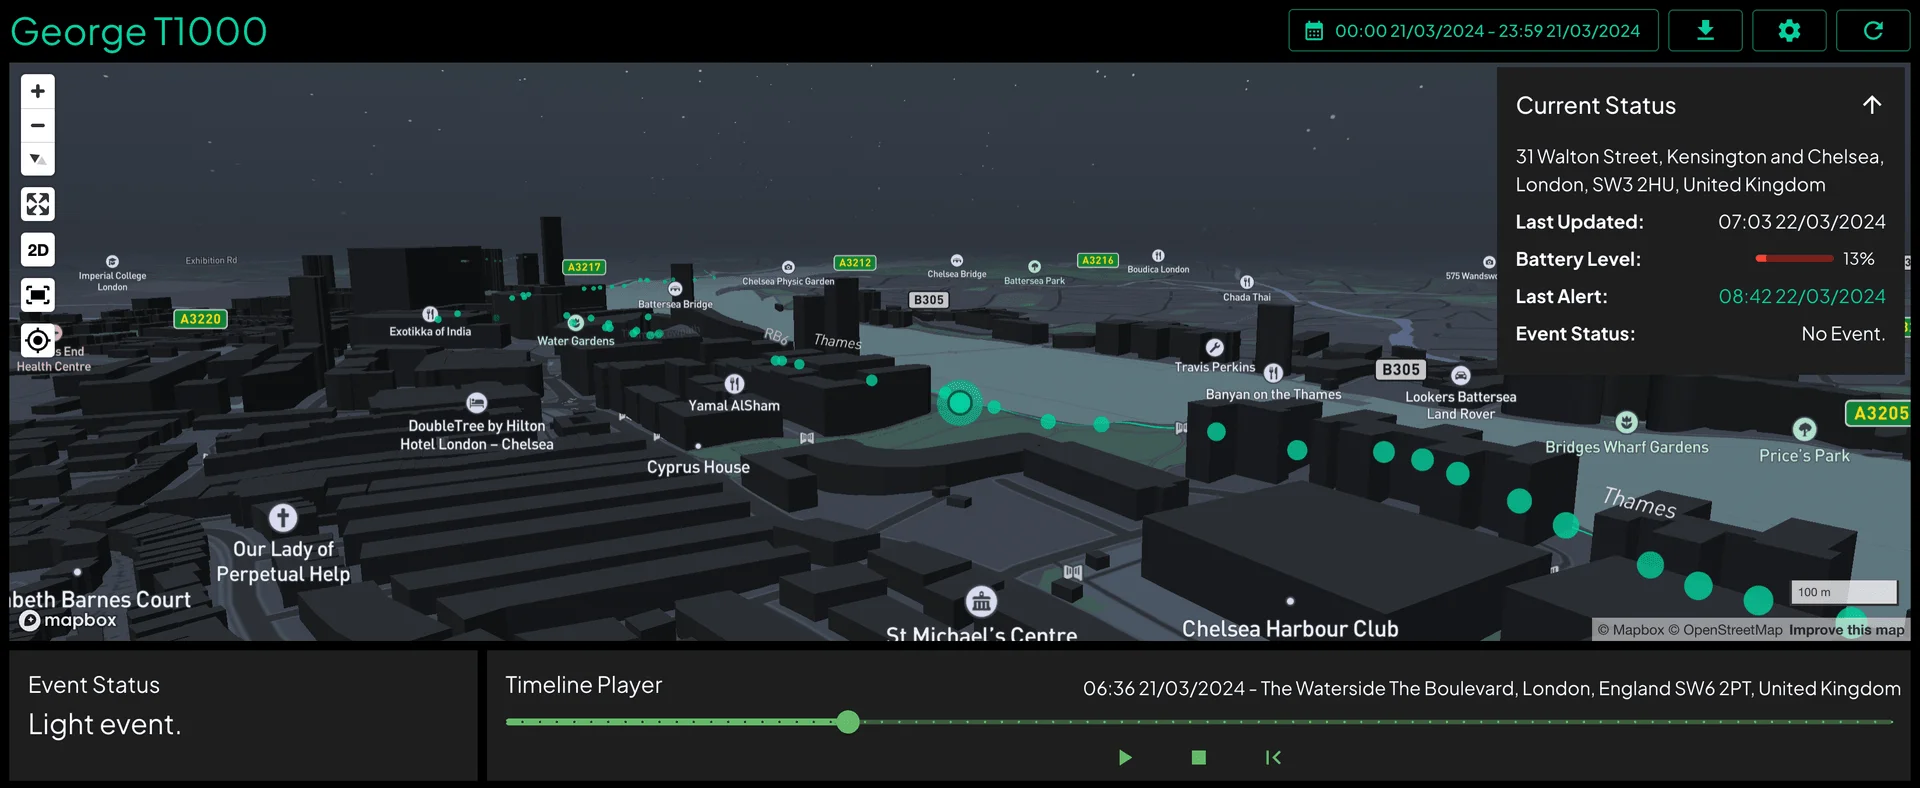Play the timeline

pyautogui.click(x=1125, y=757)
